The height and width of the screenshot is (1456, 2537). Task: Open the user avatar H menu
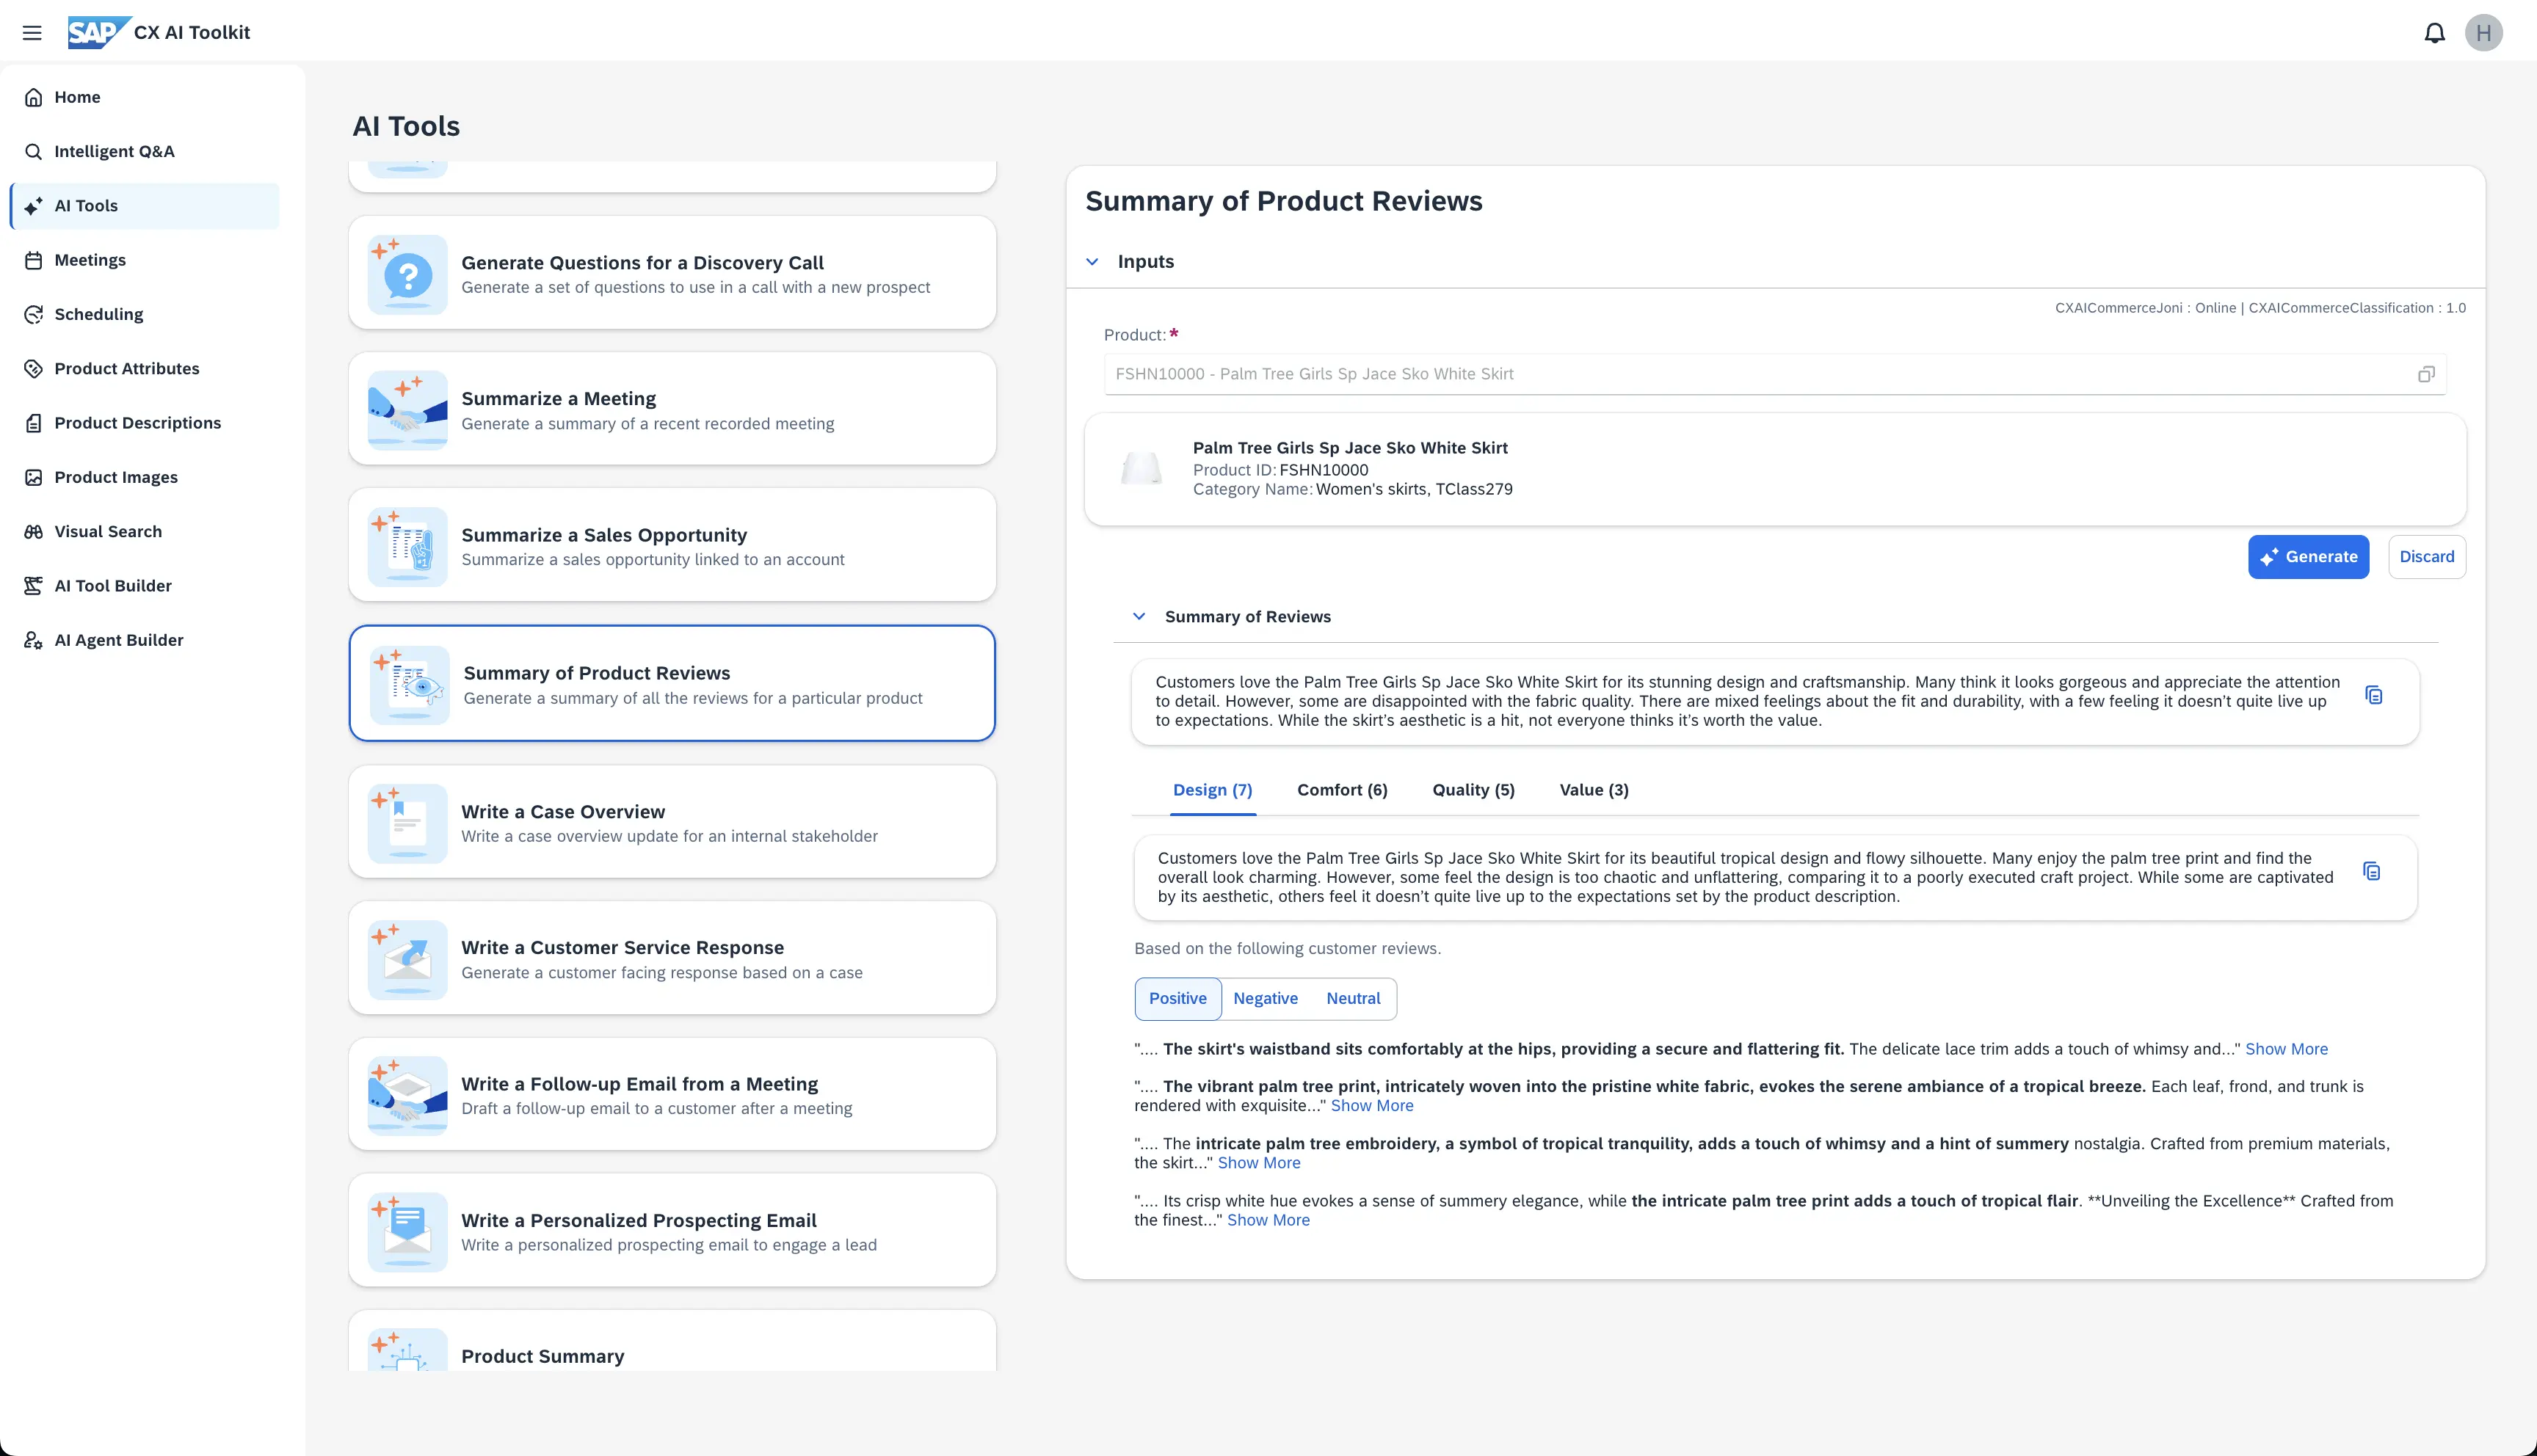[2483, 33]
